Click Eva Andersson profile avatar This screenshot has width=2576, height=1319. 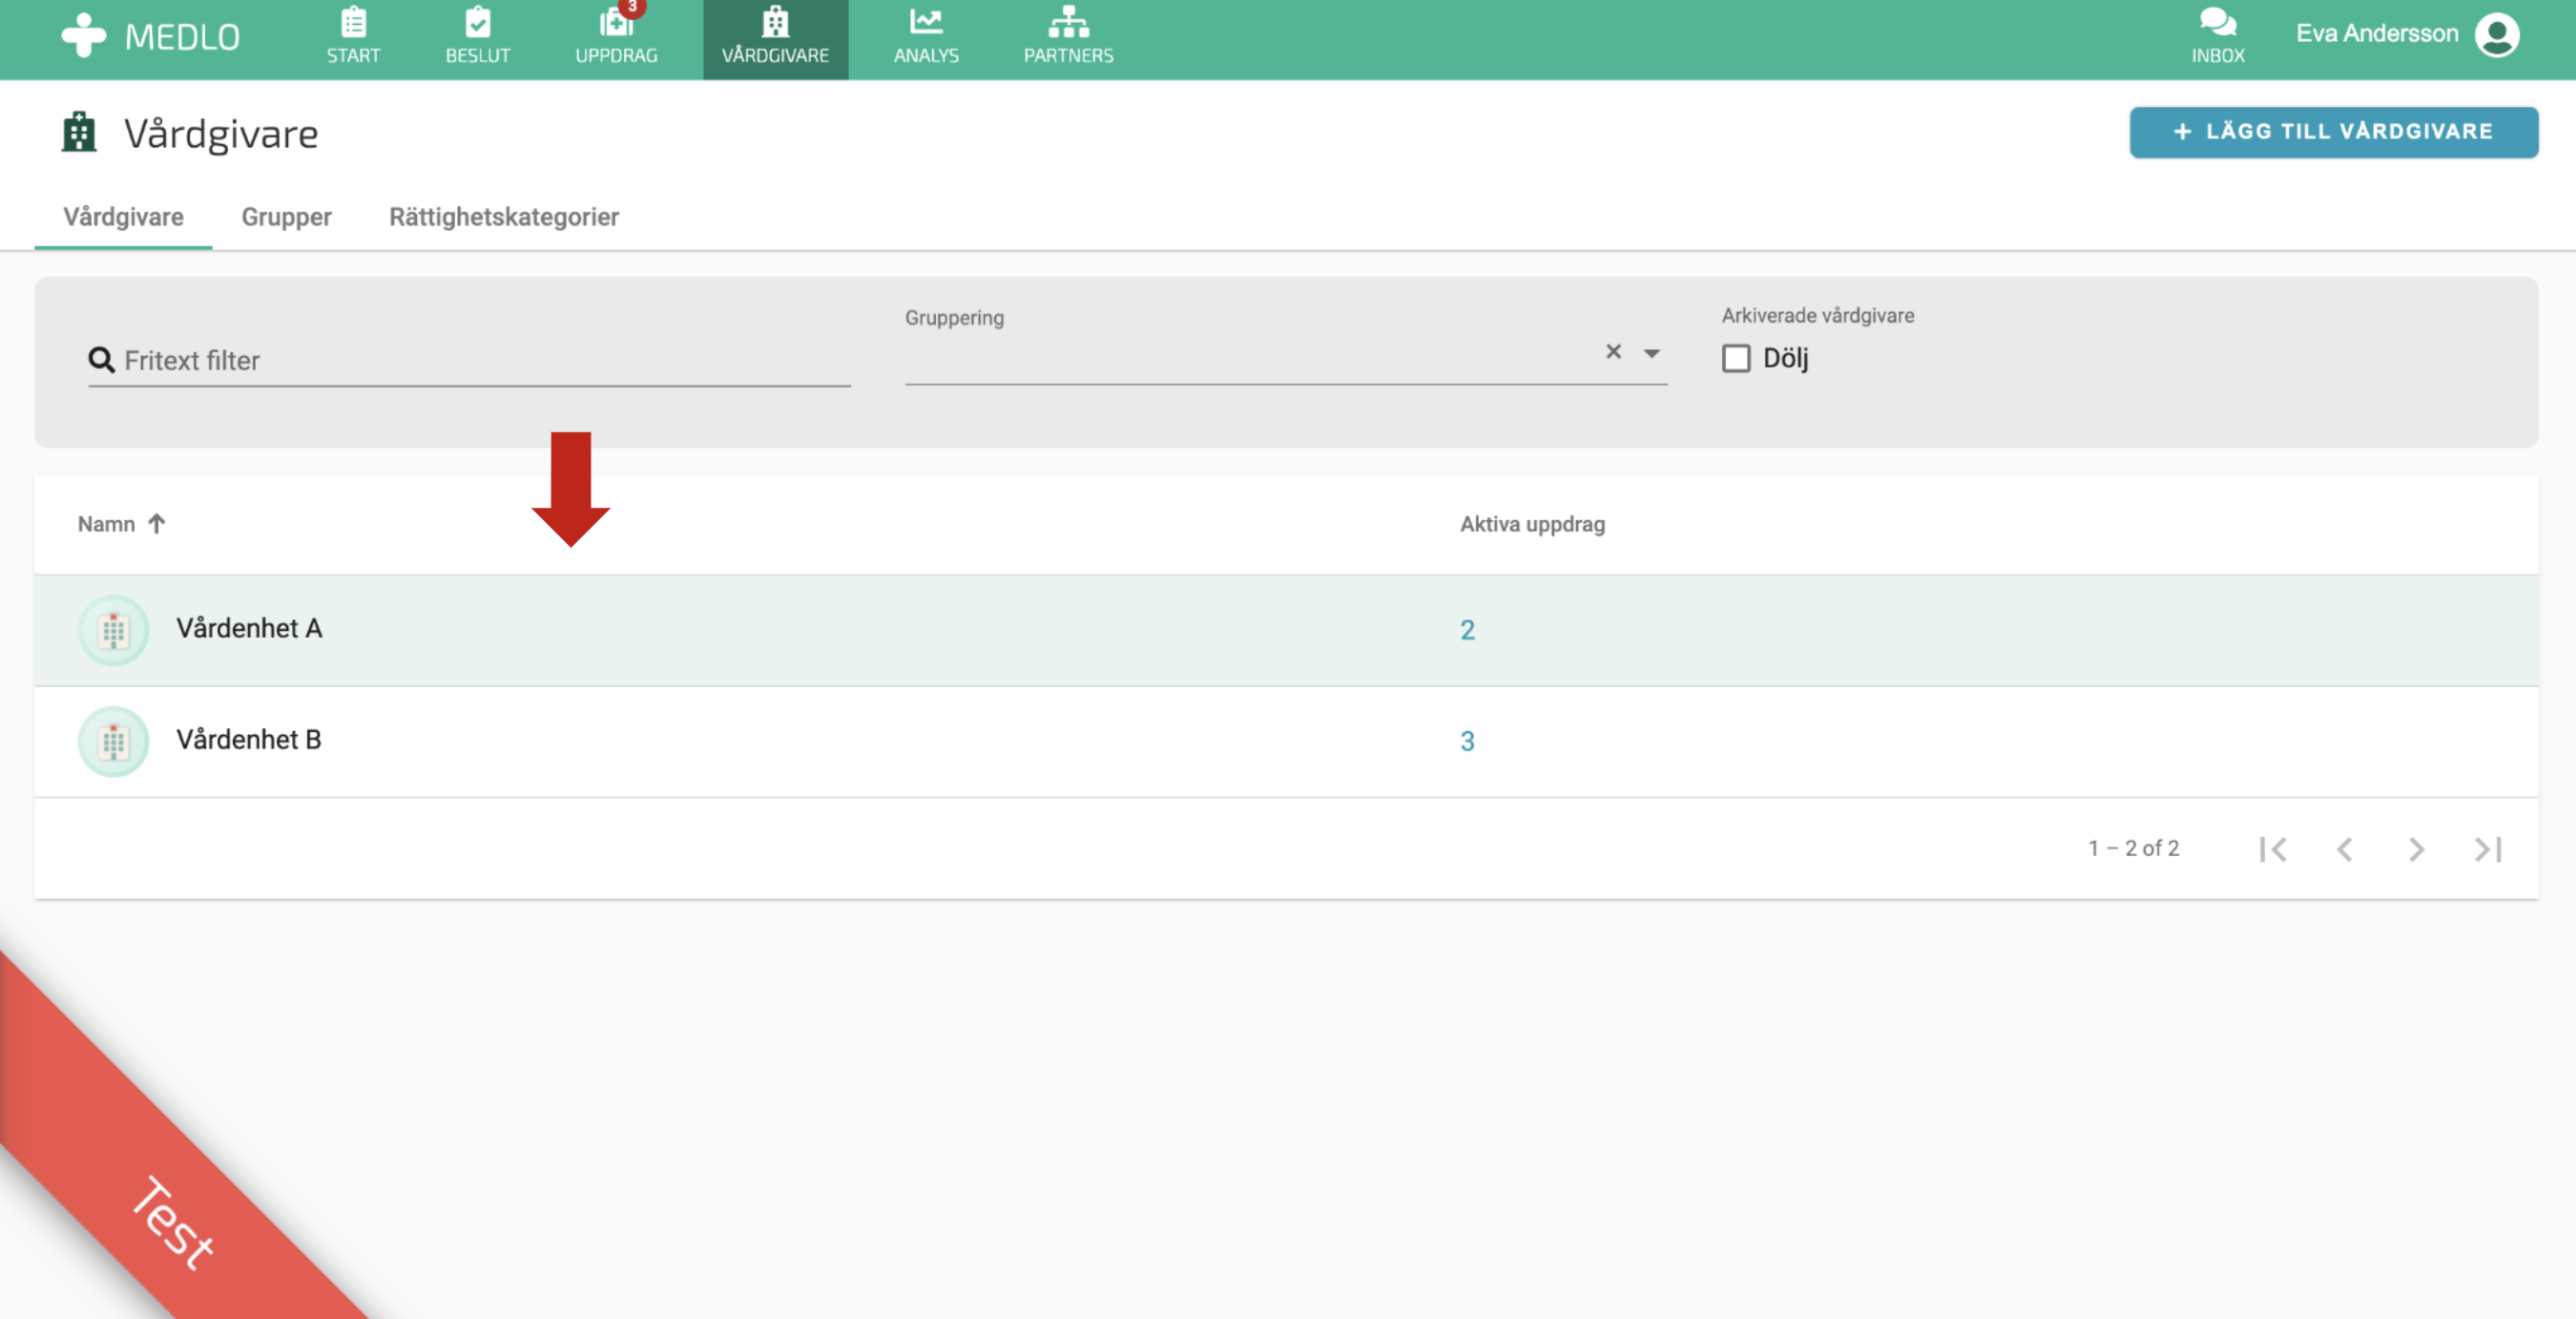pos(2496,35)
